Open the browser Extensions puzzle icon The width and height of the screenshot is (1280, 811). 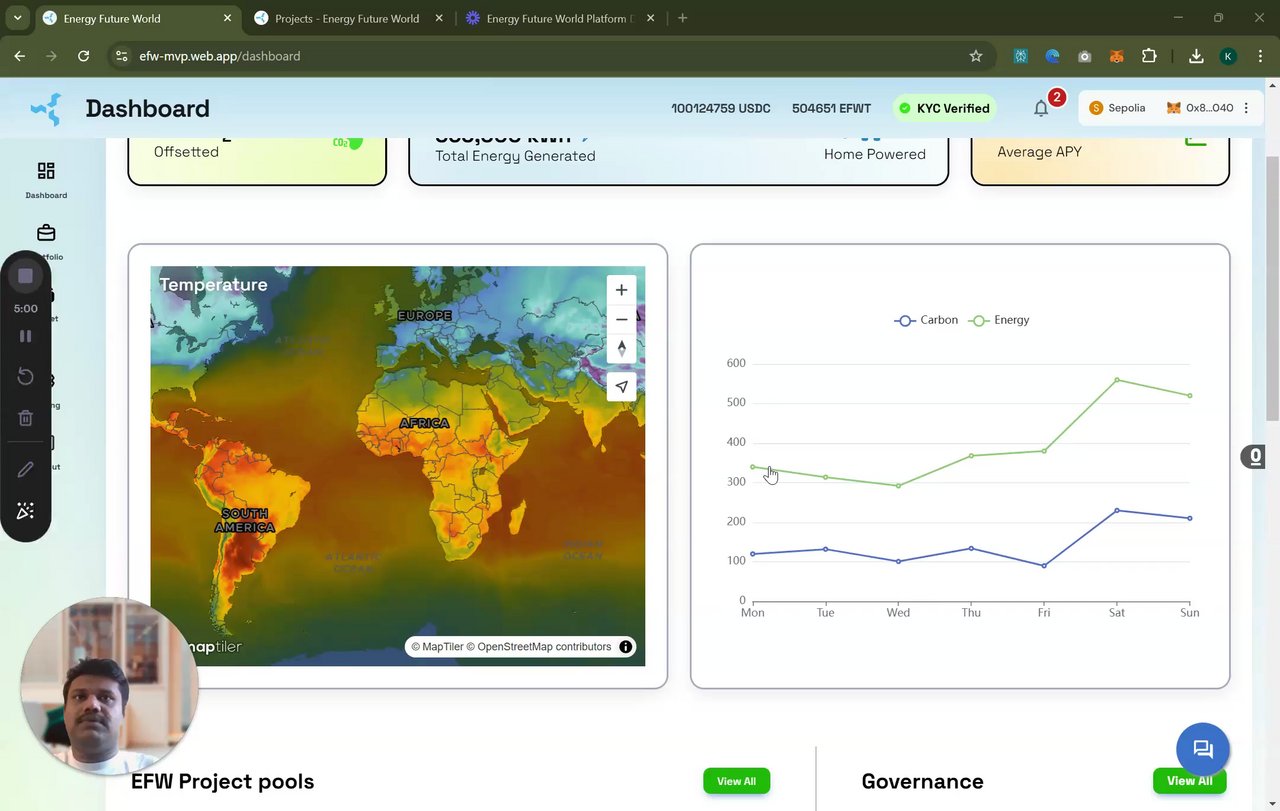coord(1149,56)
